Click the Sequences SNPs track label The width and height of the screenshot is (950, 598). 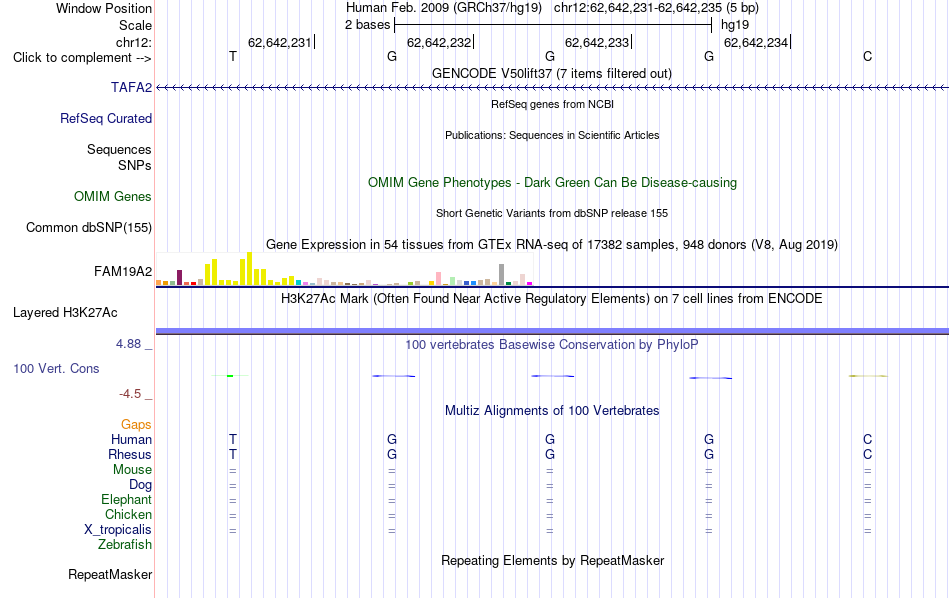pos(119,158)
